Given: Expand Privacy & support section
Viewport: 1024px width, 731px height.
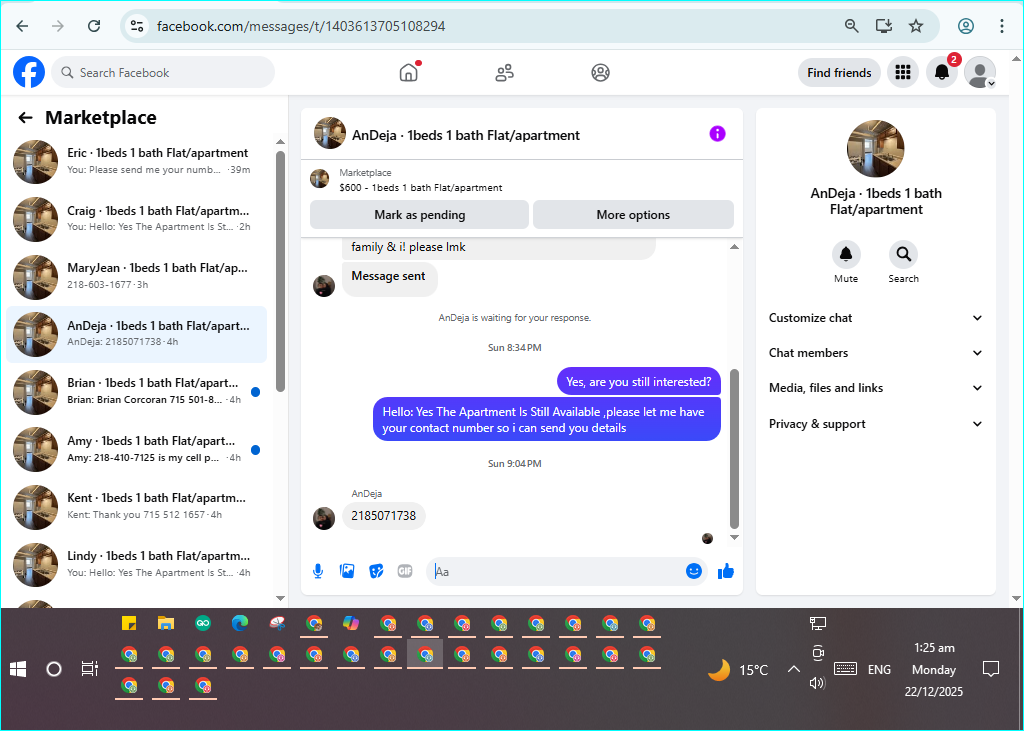Looking at the screenshot, I should click(876, 424).
